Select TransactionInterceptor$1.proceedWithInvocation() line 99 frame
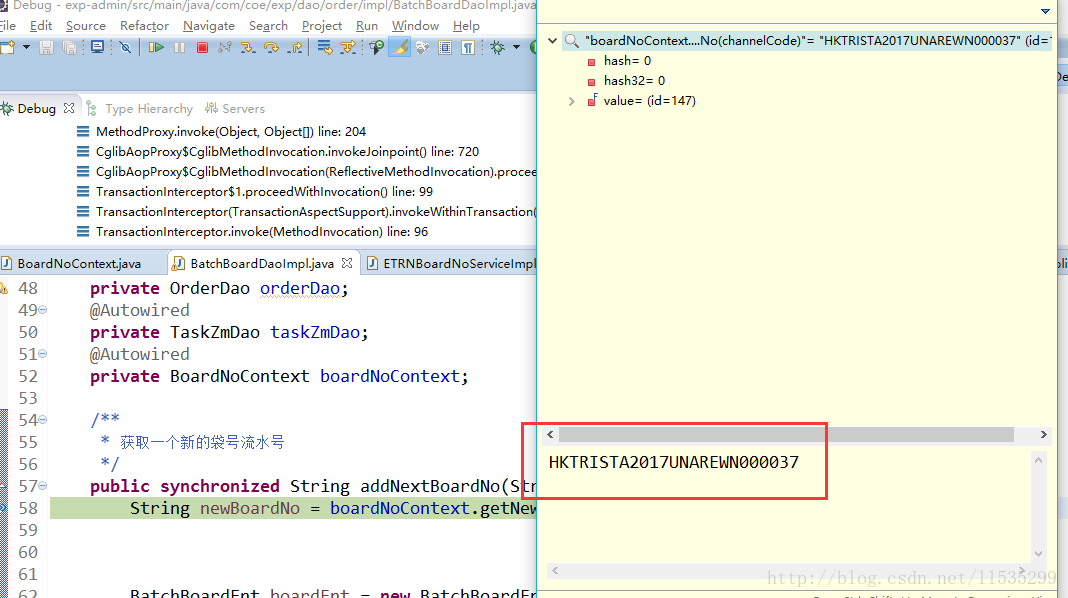 264,191
